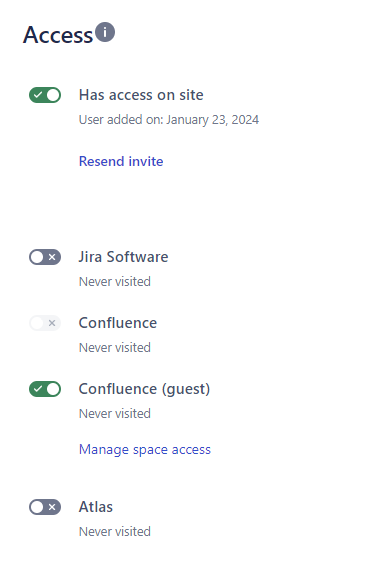Click the X mark in Jira Software switch
The width and height of the screenshot is (377, 575).
pos(52,257)
